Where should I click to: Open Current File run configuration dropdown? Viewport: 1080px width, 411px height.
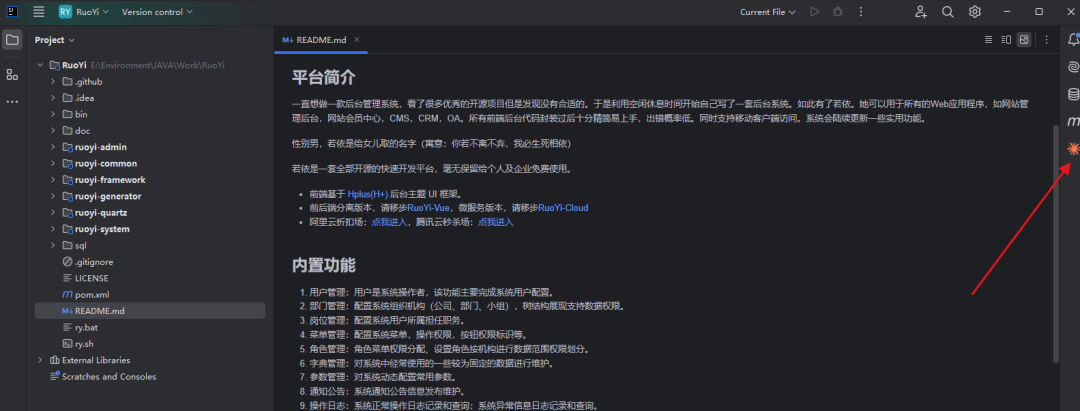click(x=767, y=12)
